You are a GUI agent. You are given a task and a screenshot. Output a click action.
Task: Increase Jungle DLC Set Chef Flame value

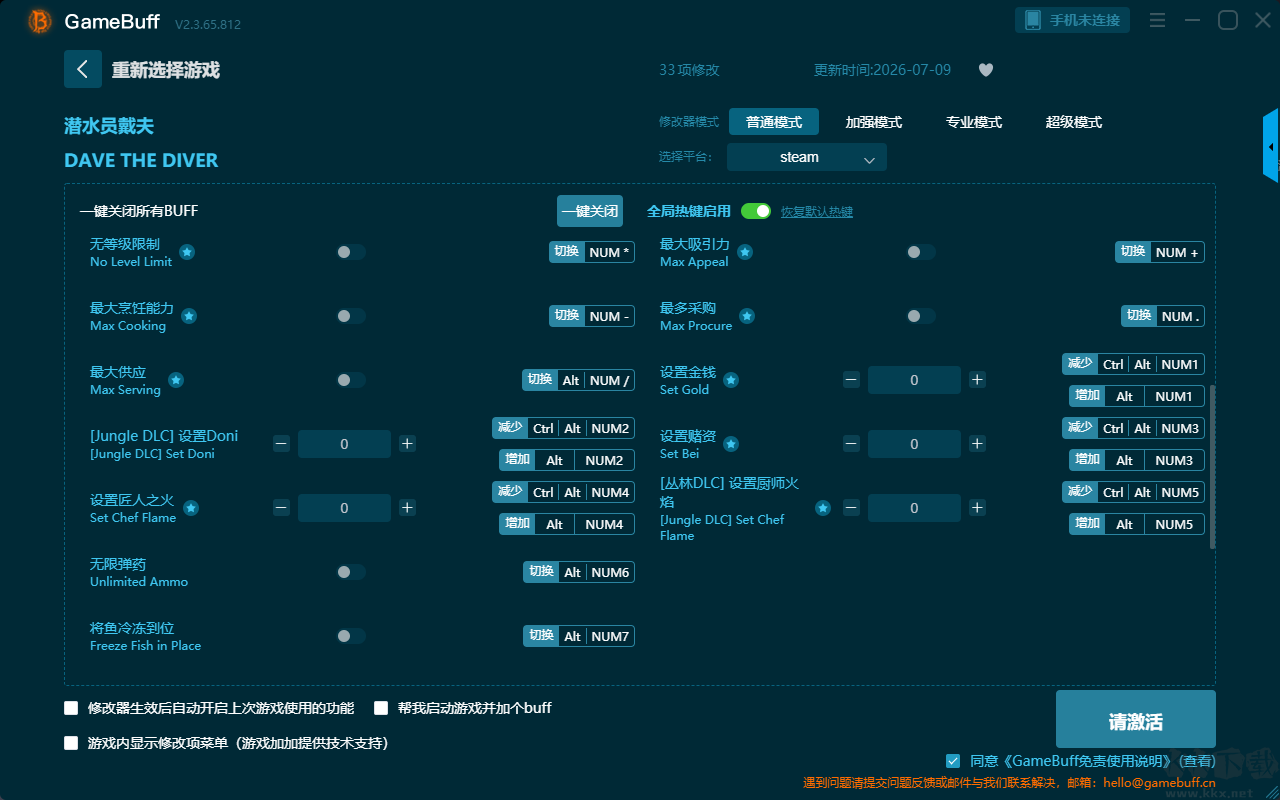point(977,508)
